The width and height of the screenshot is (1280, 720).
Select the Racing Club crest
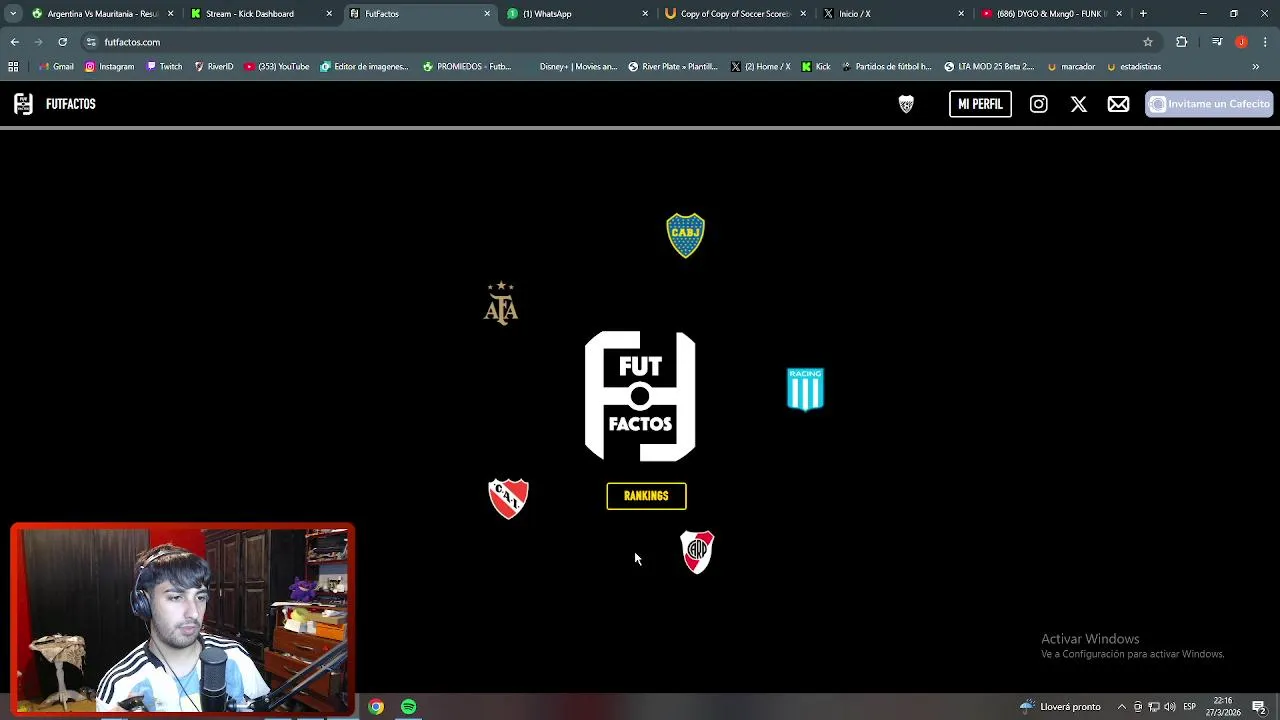click(x=805, y=389)
